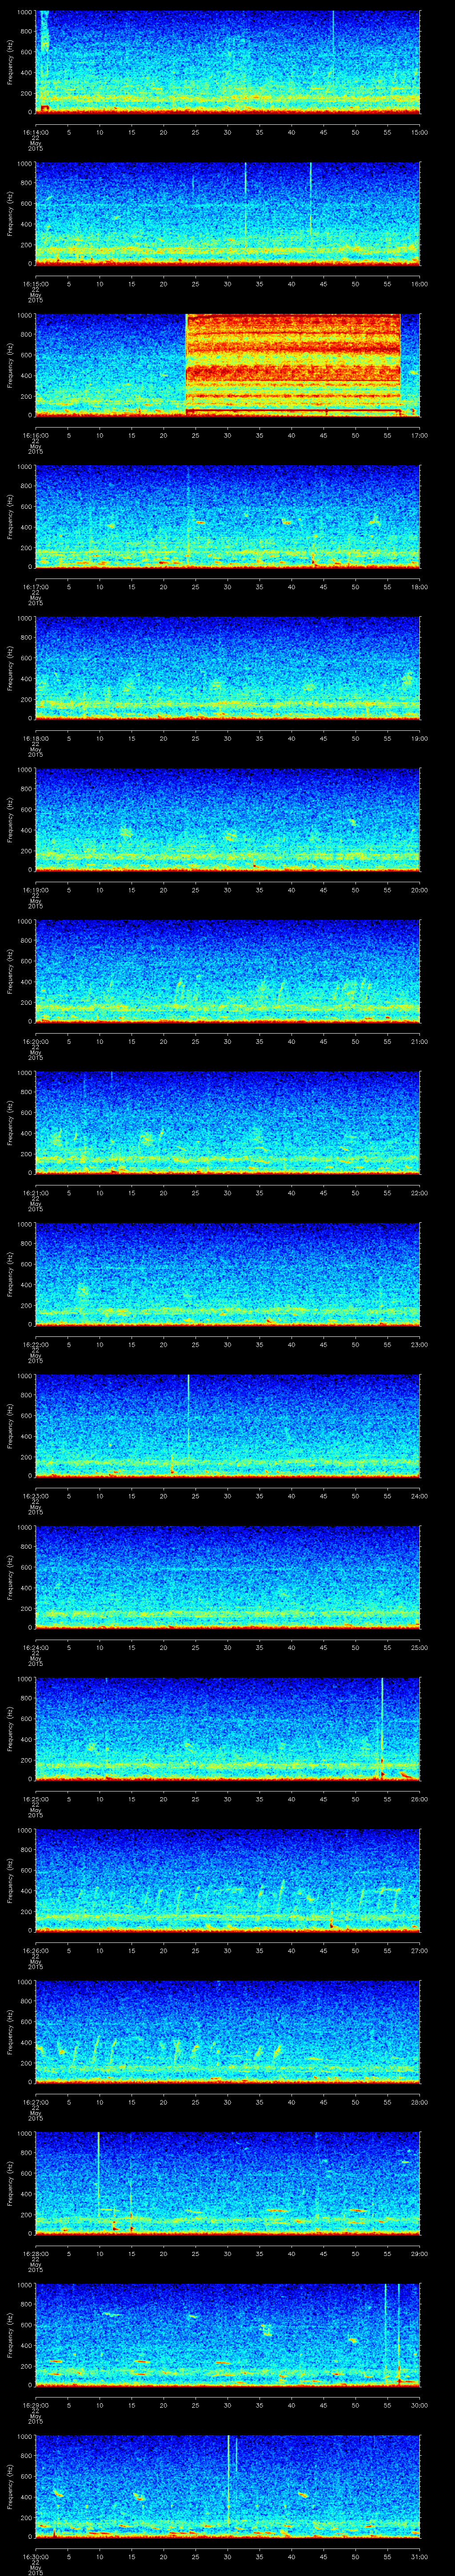Click the 16:27:00 start time label
455x2576 pixels.
click(x=35, y=2102)
